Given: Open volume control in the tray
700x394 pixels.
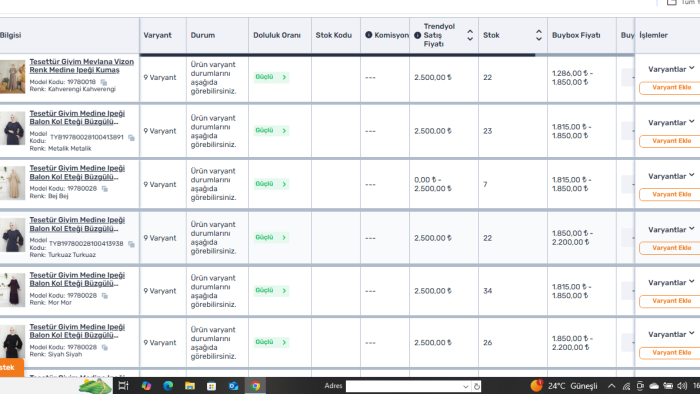Looking at the screenshot, I should click(x=682, y=386).
